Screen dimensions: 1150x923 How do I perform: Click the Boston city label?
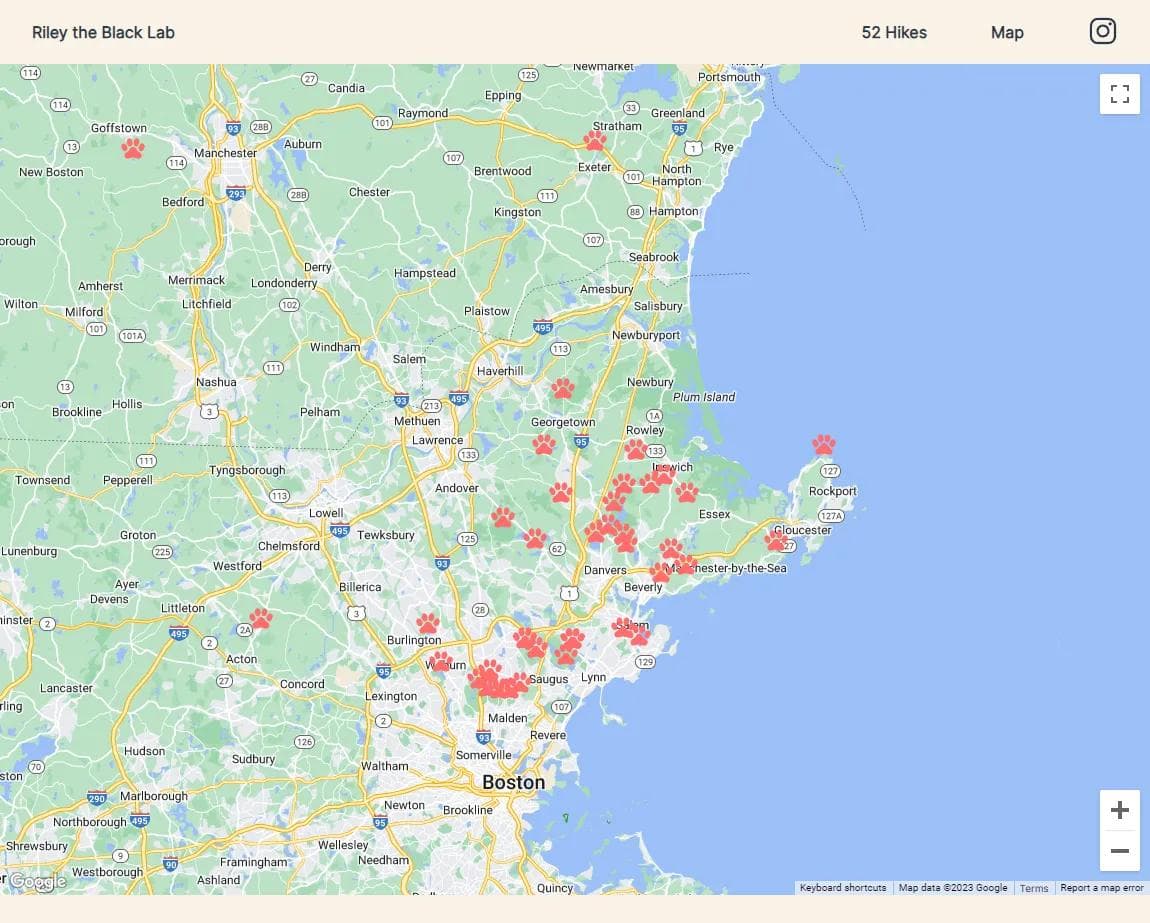[x=513, y=782]
